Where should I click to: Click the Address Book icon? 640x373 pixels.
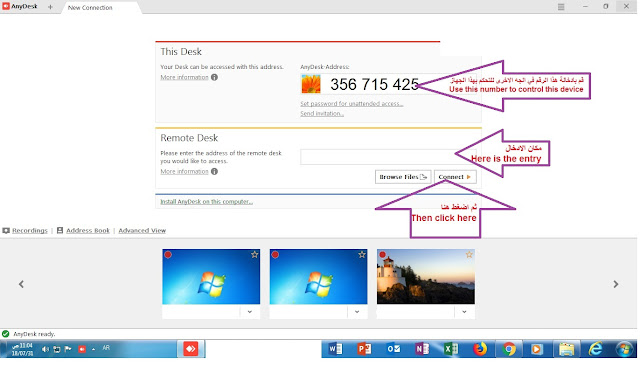pyautogui.click(x=60, y=230)
